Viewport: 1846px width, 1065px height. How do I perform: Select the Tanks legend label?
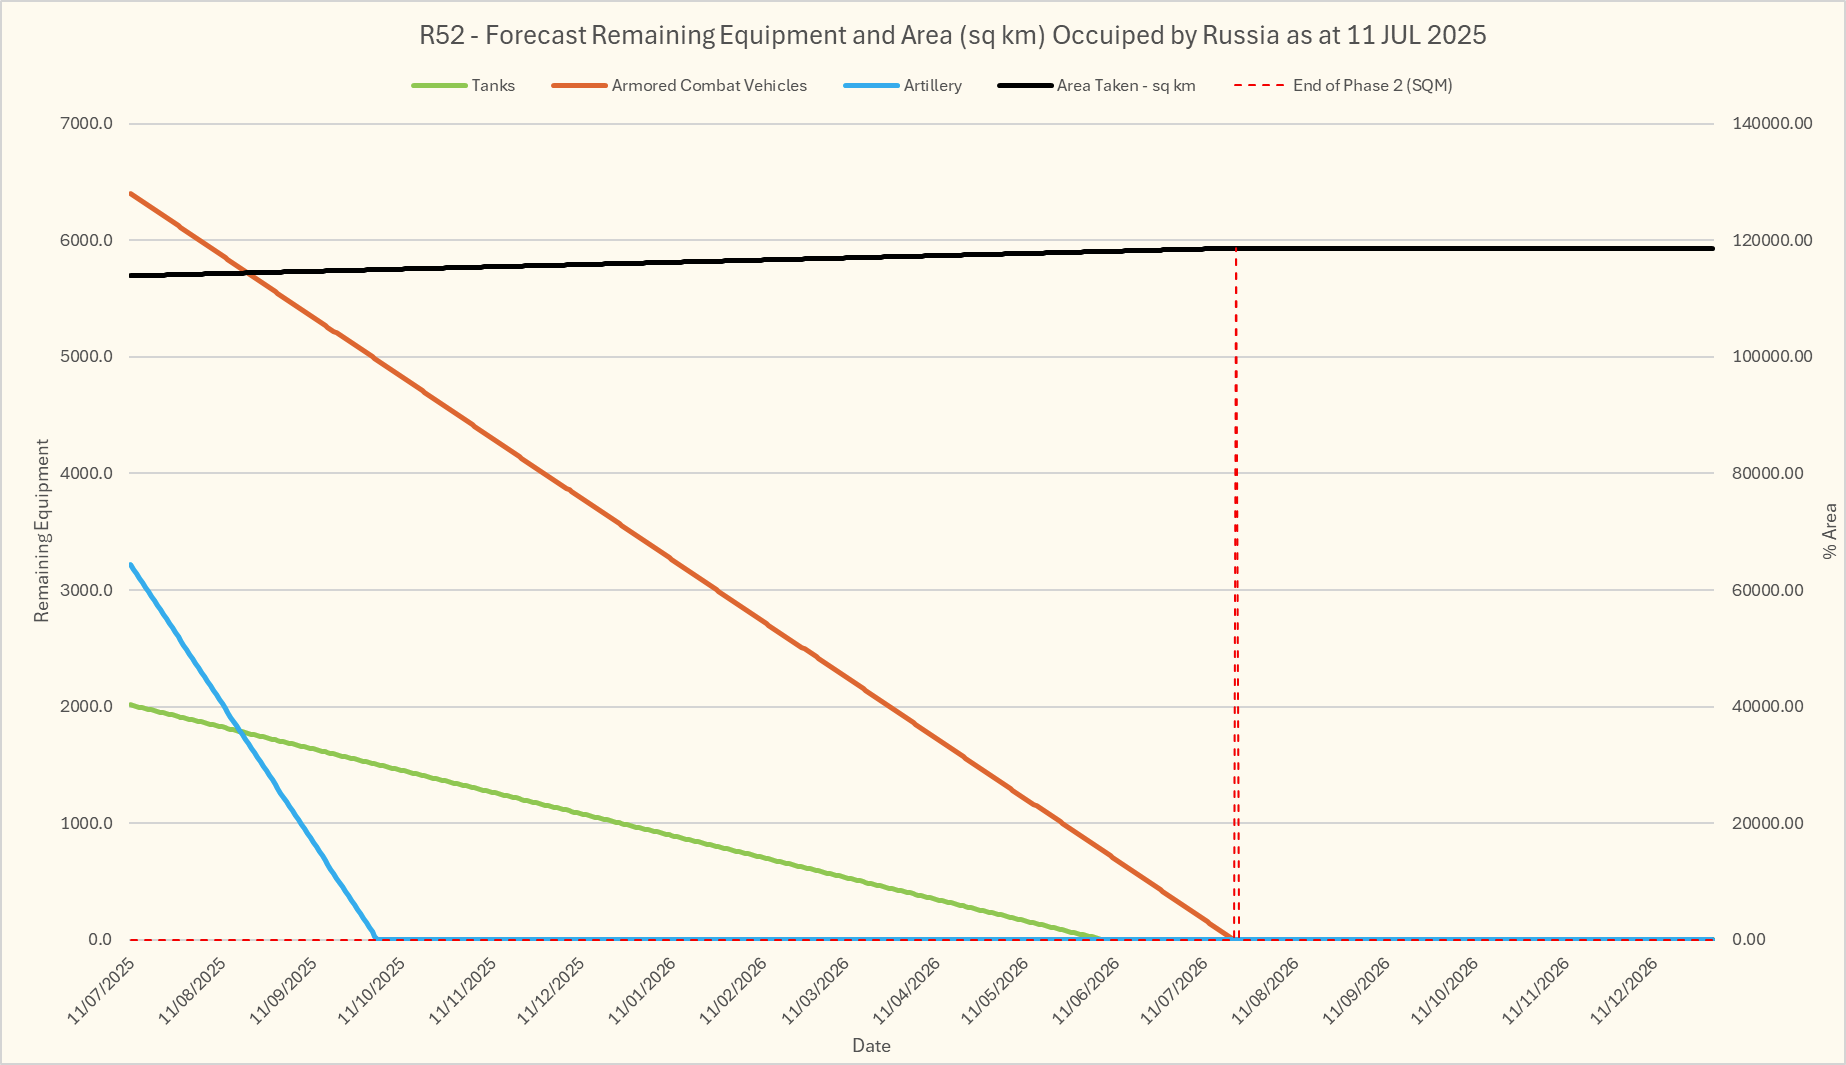click(493, 86)
